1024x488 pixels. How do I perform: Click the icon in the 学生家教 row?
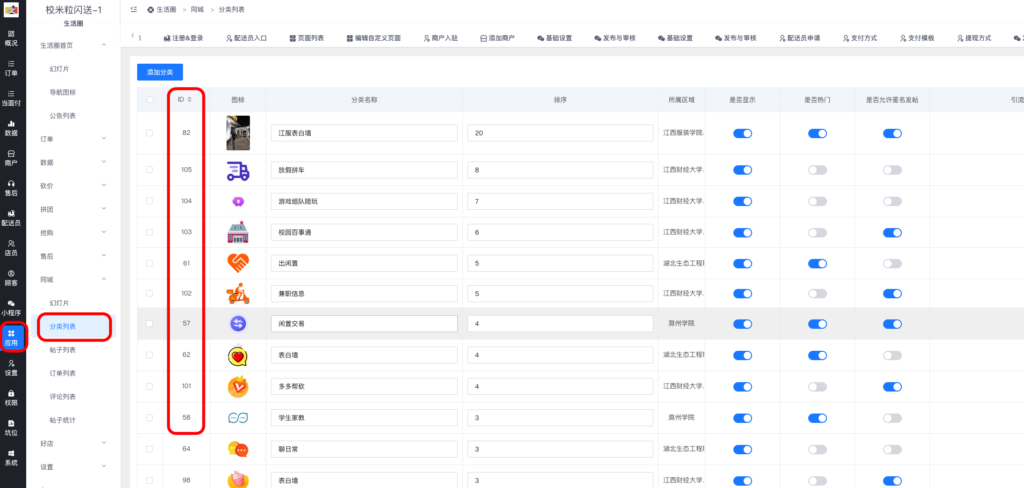(x=238, y=417)
